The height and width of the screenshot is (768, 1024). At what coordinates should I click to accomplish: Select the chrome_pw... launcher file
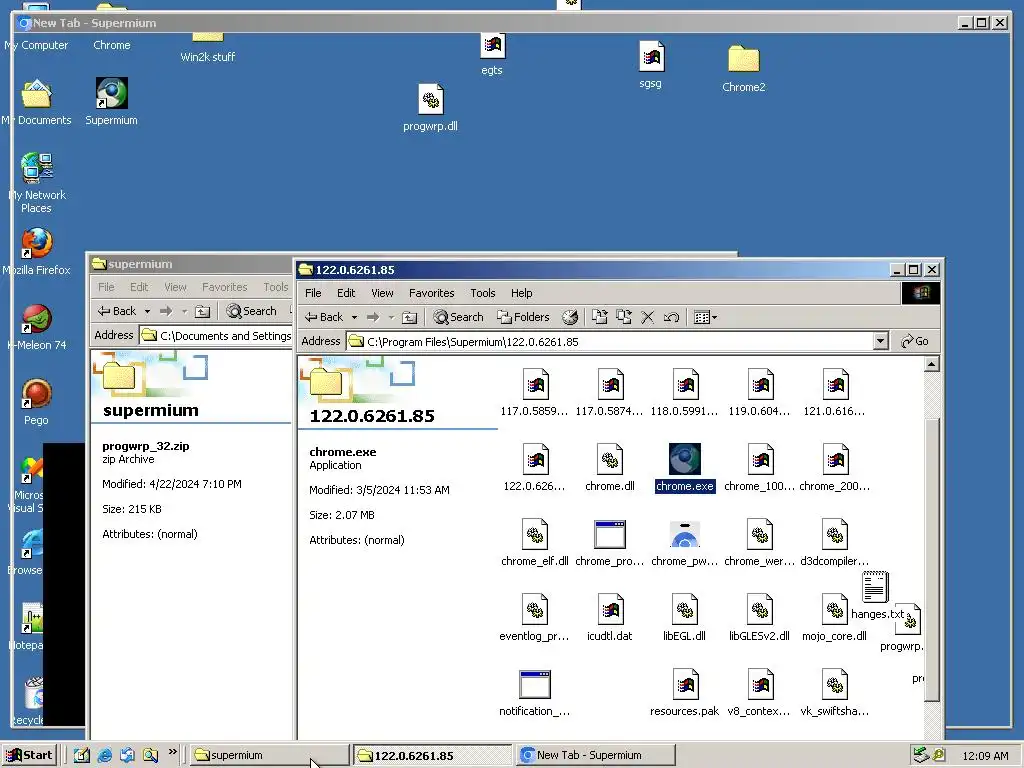click(x=684, y=543)
